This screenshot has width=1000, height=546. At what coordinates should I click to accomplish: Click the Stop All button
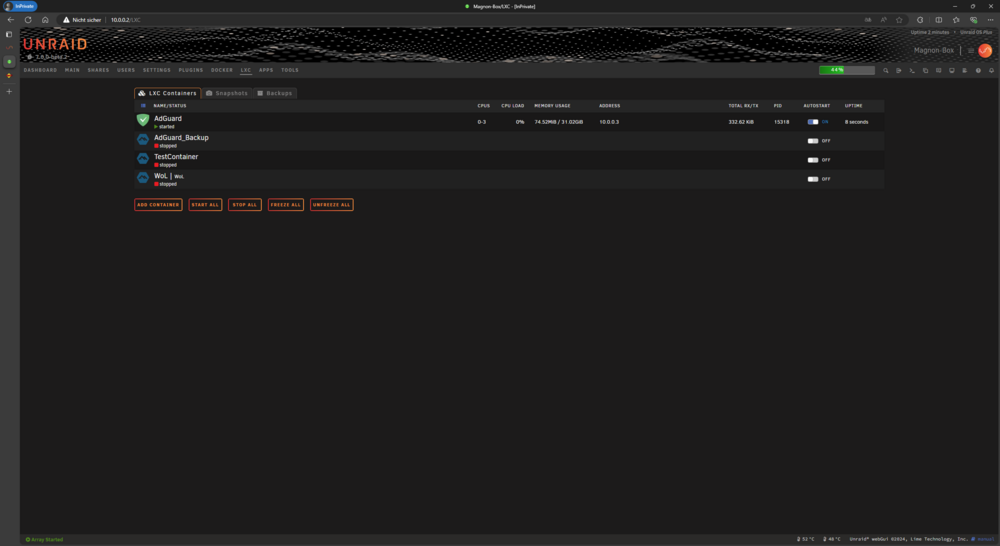click(x=245, y=205)
